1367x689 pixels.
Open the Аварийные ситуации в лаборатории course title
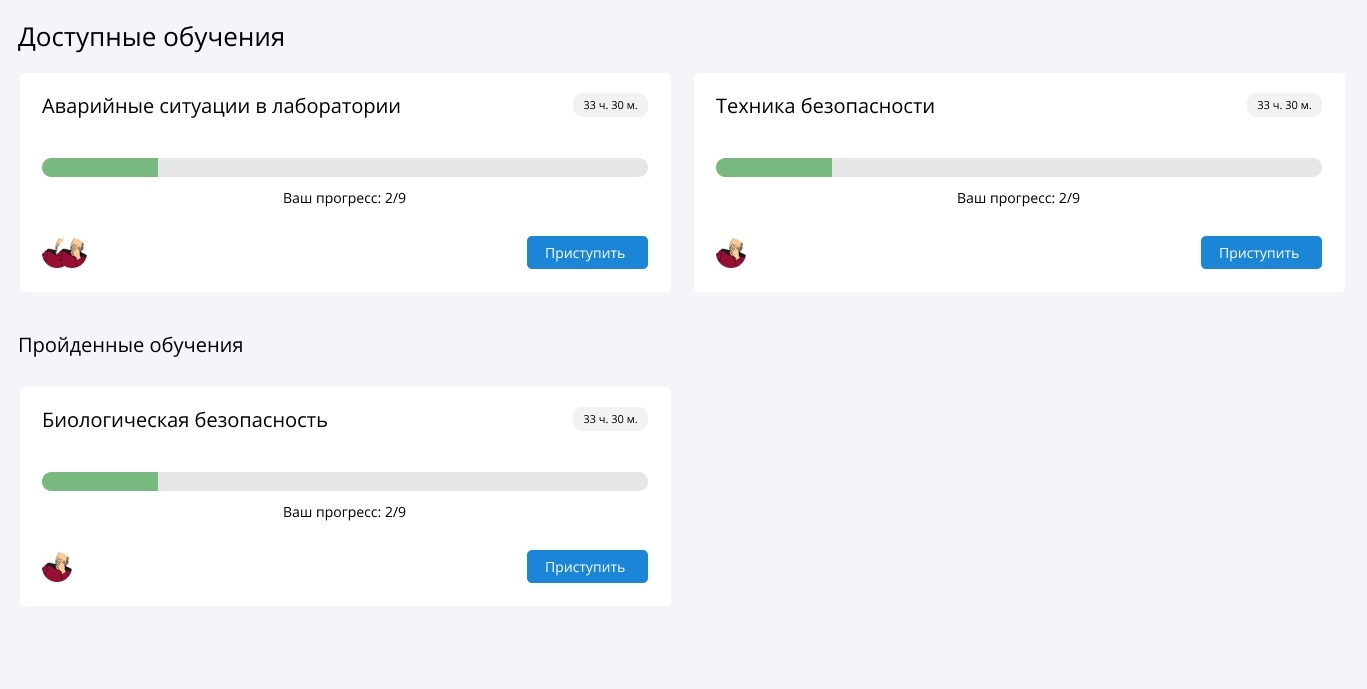click(x=221, y=106)
